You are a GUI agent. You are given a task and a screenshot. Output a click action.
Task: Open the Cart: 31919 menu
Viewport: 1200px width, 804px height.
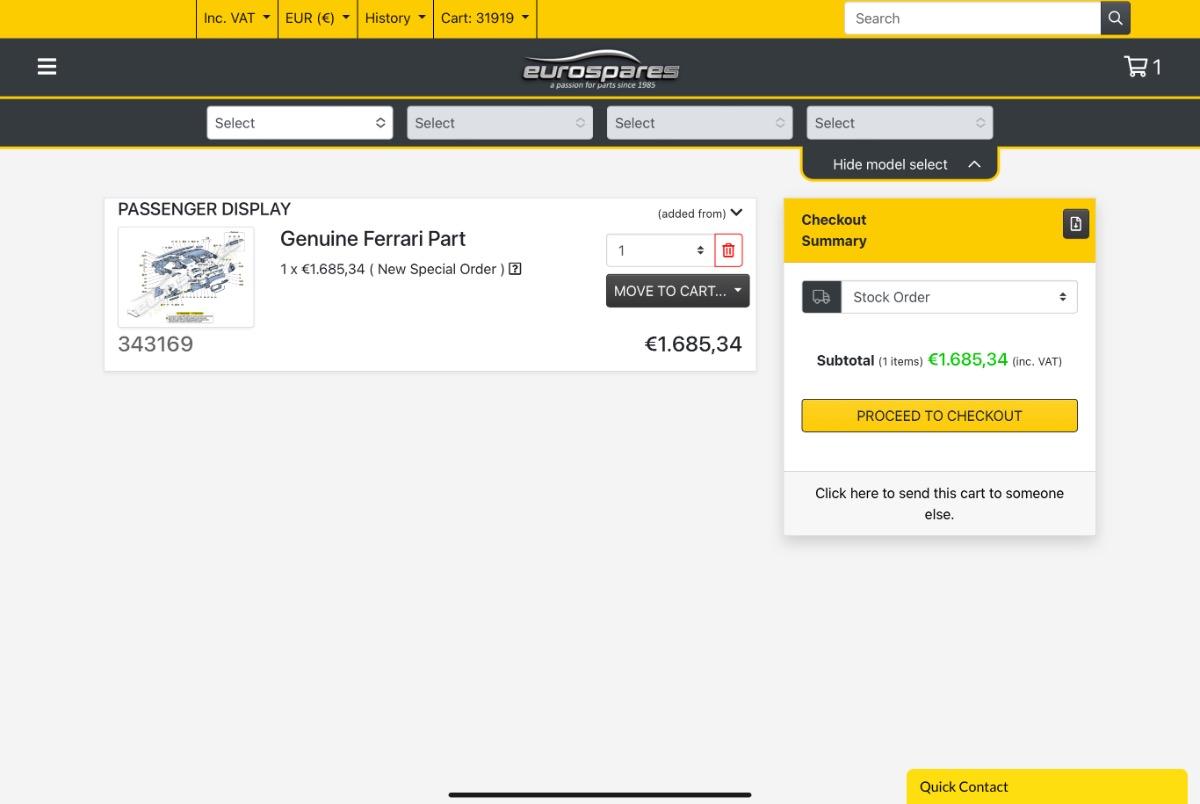485,18
